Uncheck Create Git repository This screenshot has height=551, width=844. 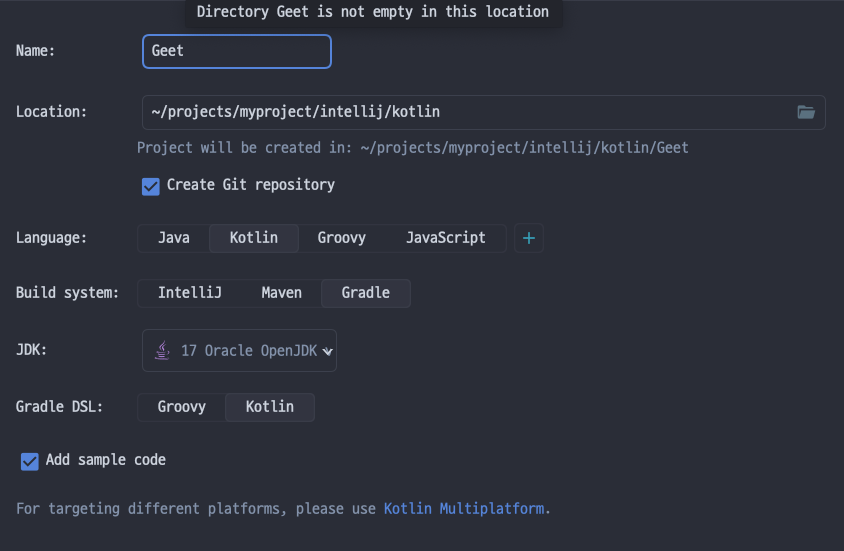point(151,186)
